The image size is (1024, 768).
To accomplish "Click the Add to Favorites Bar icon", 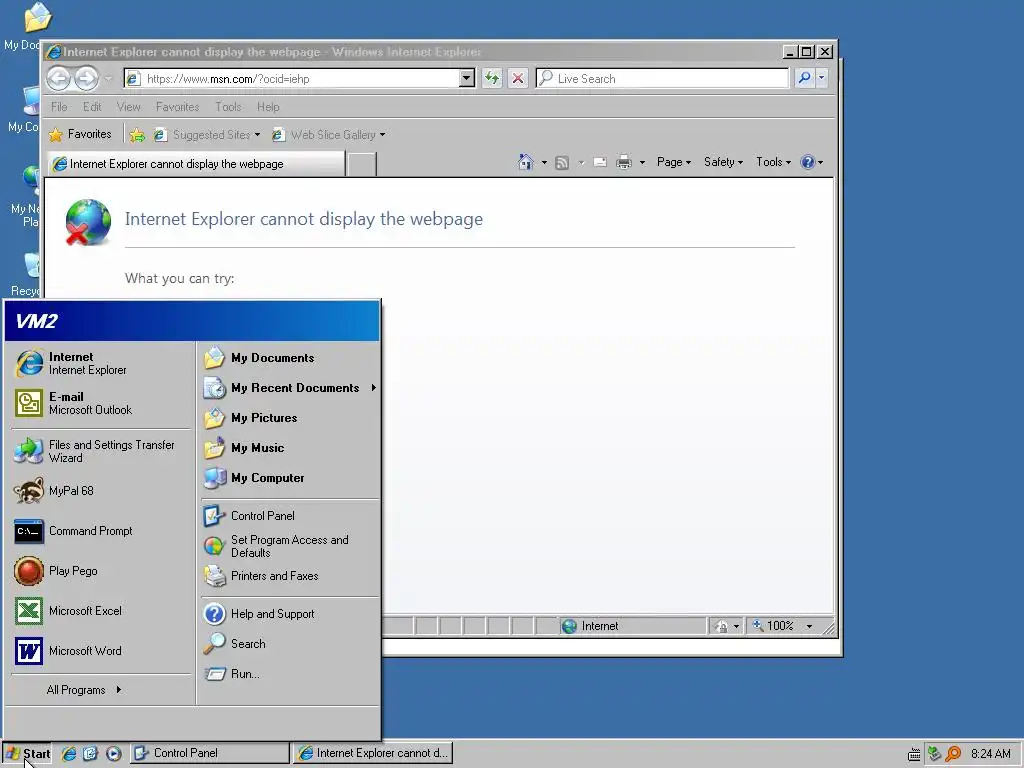I will [137, 135].
